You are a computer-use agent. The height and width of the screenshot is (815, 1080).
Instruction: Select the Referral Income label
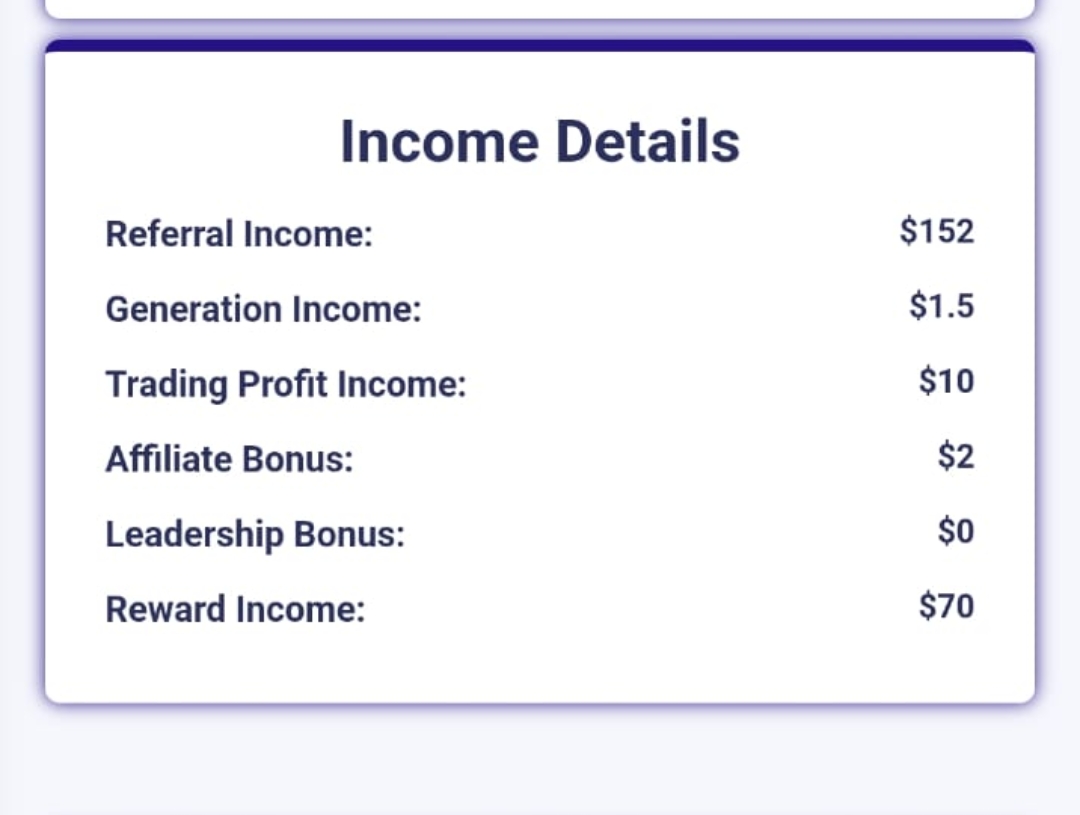tap(239, 234)
